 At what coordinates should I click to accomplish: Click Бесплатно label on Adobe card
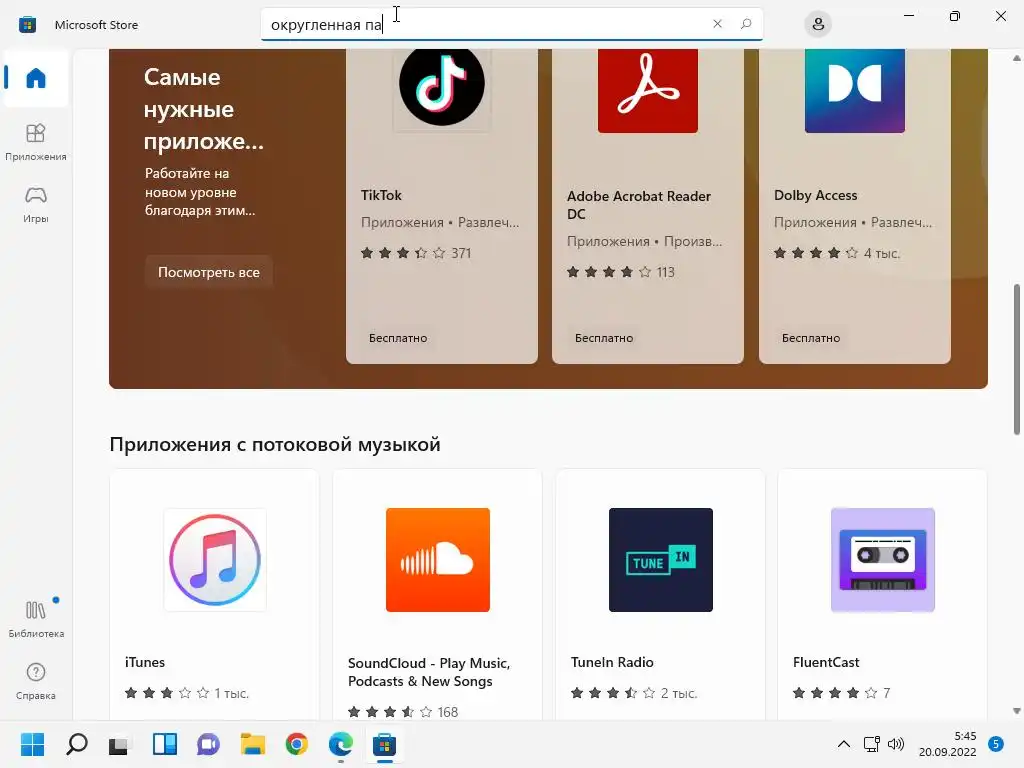604,338
